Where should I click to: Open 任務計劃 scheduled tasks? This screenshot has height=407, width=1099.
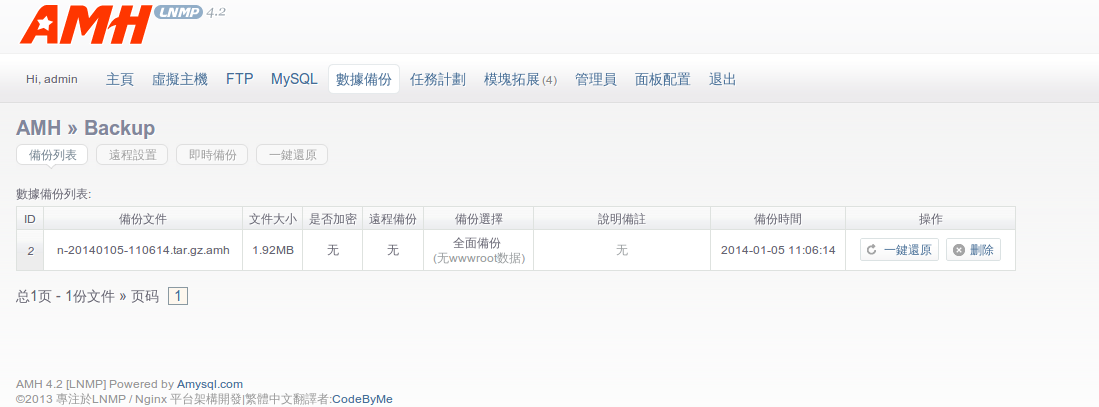[438, 79]
